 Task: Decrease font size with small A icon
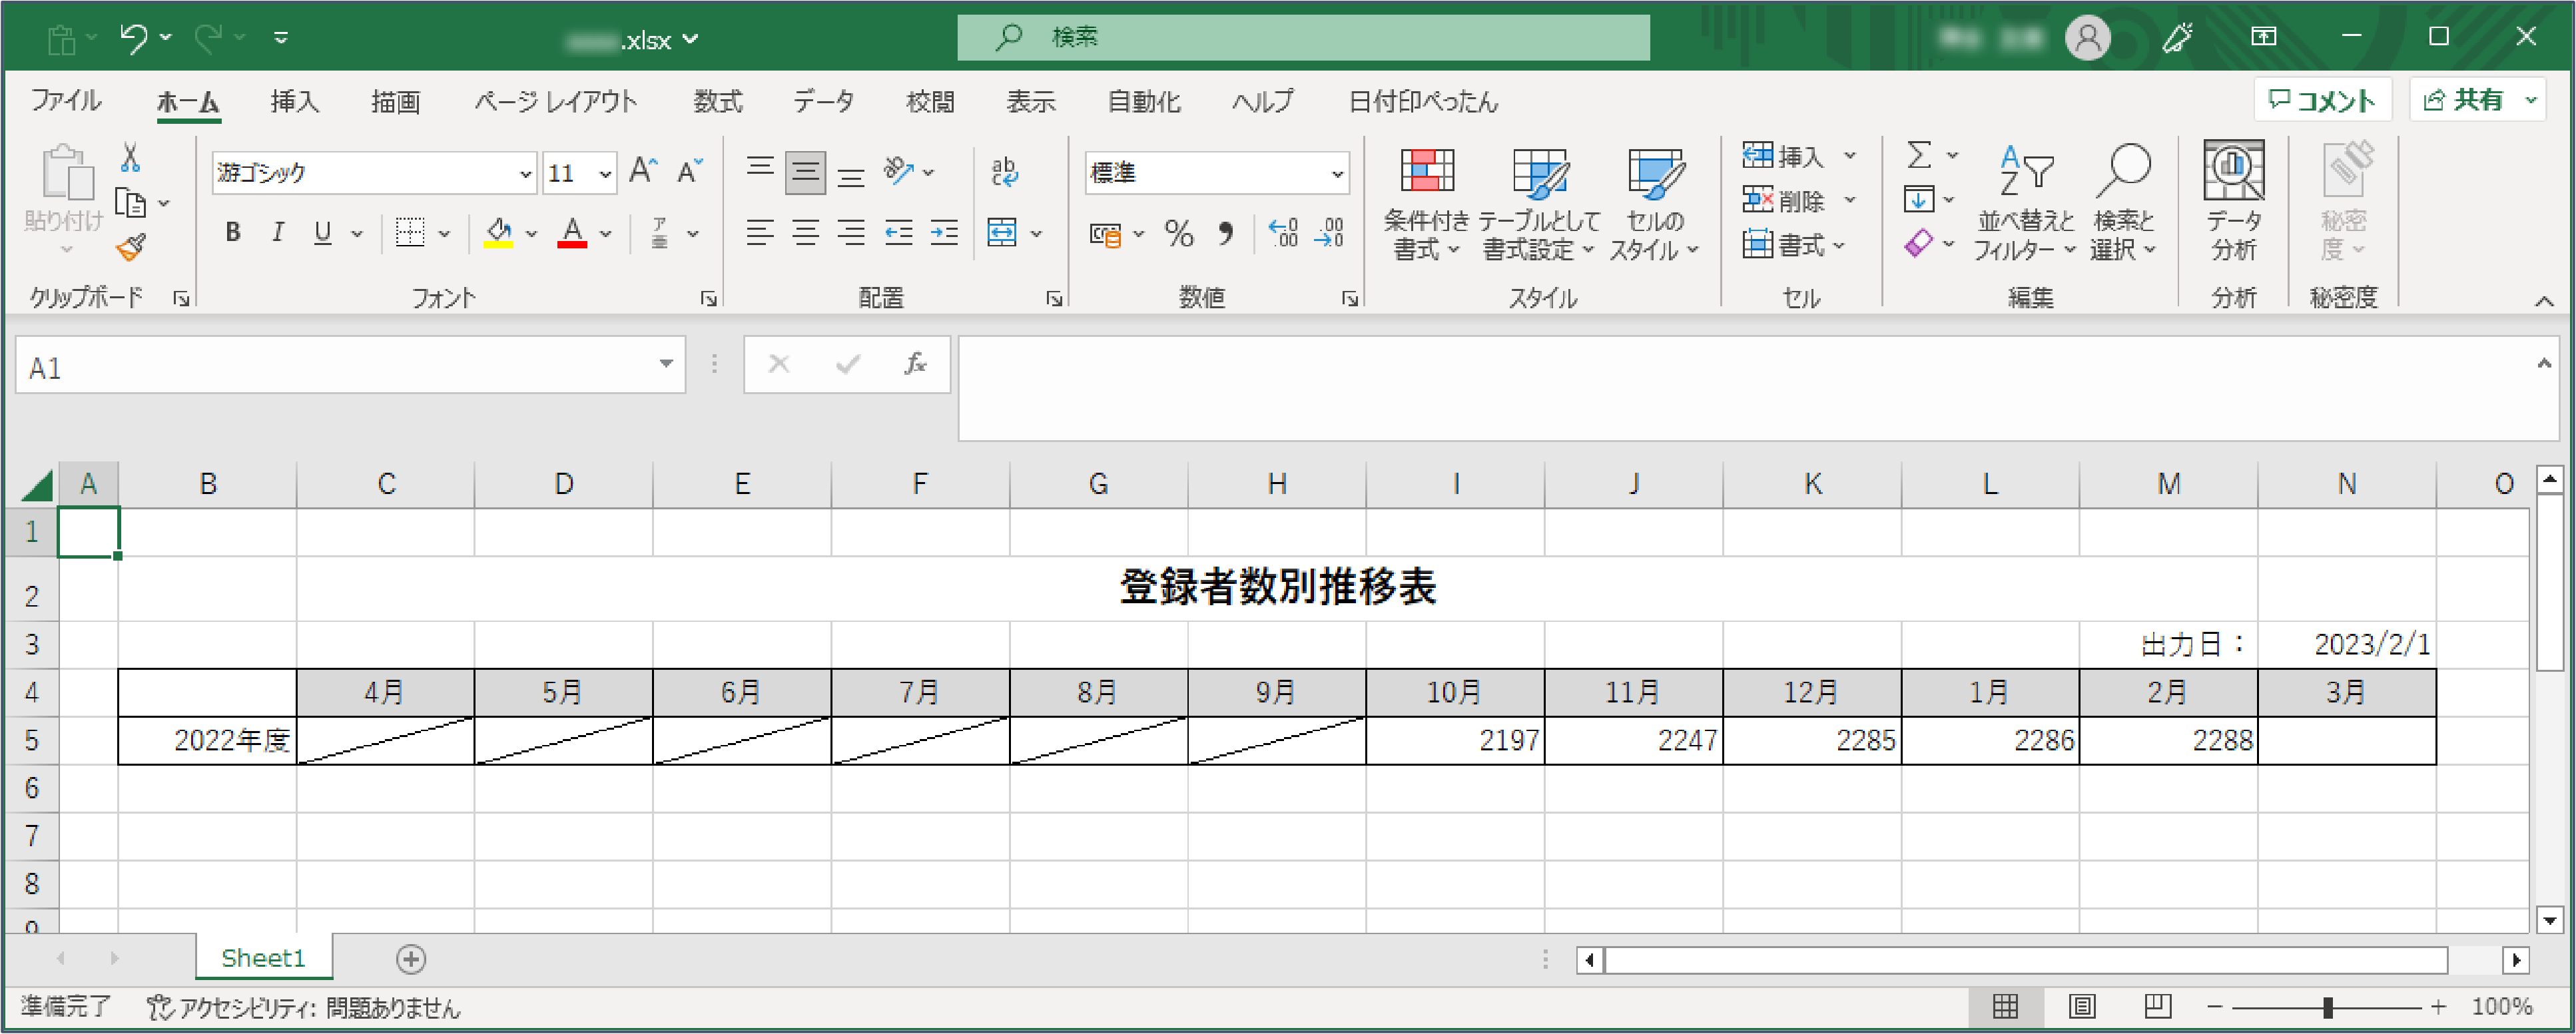690,172
